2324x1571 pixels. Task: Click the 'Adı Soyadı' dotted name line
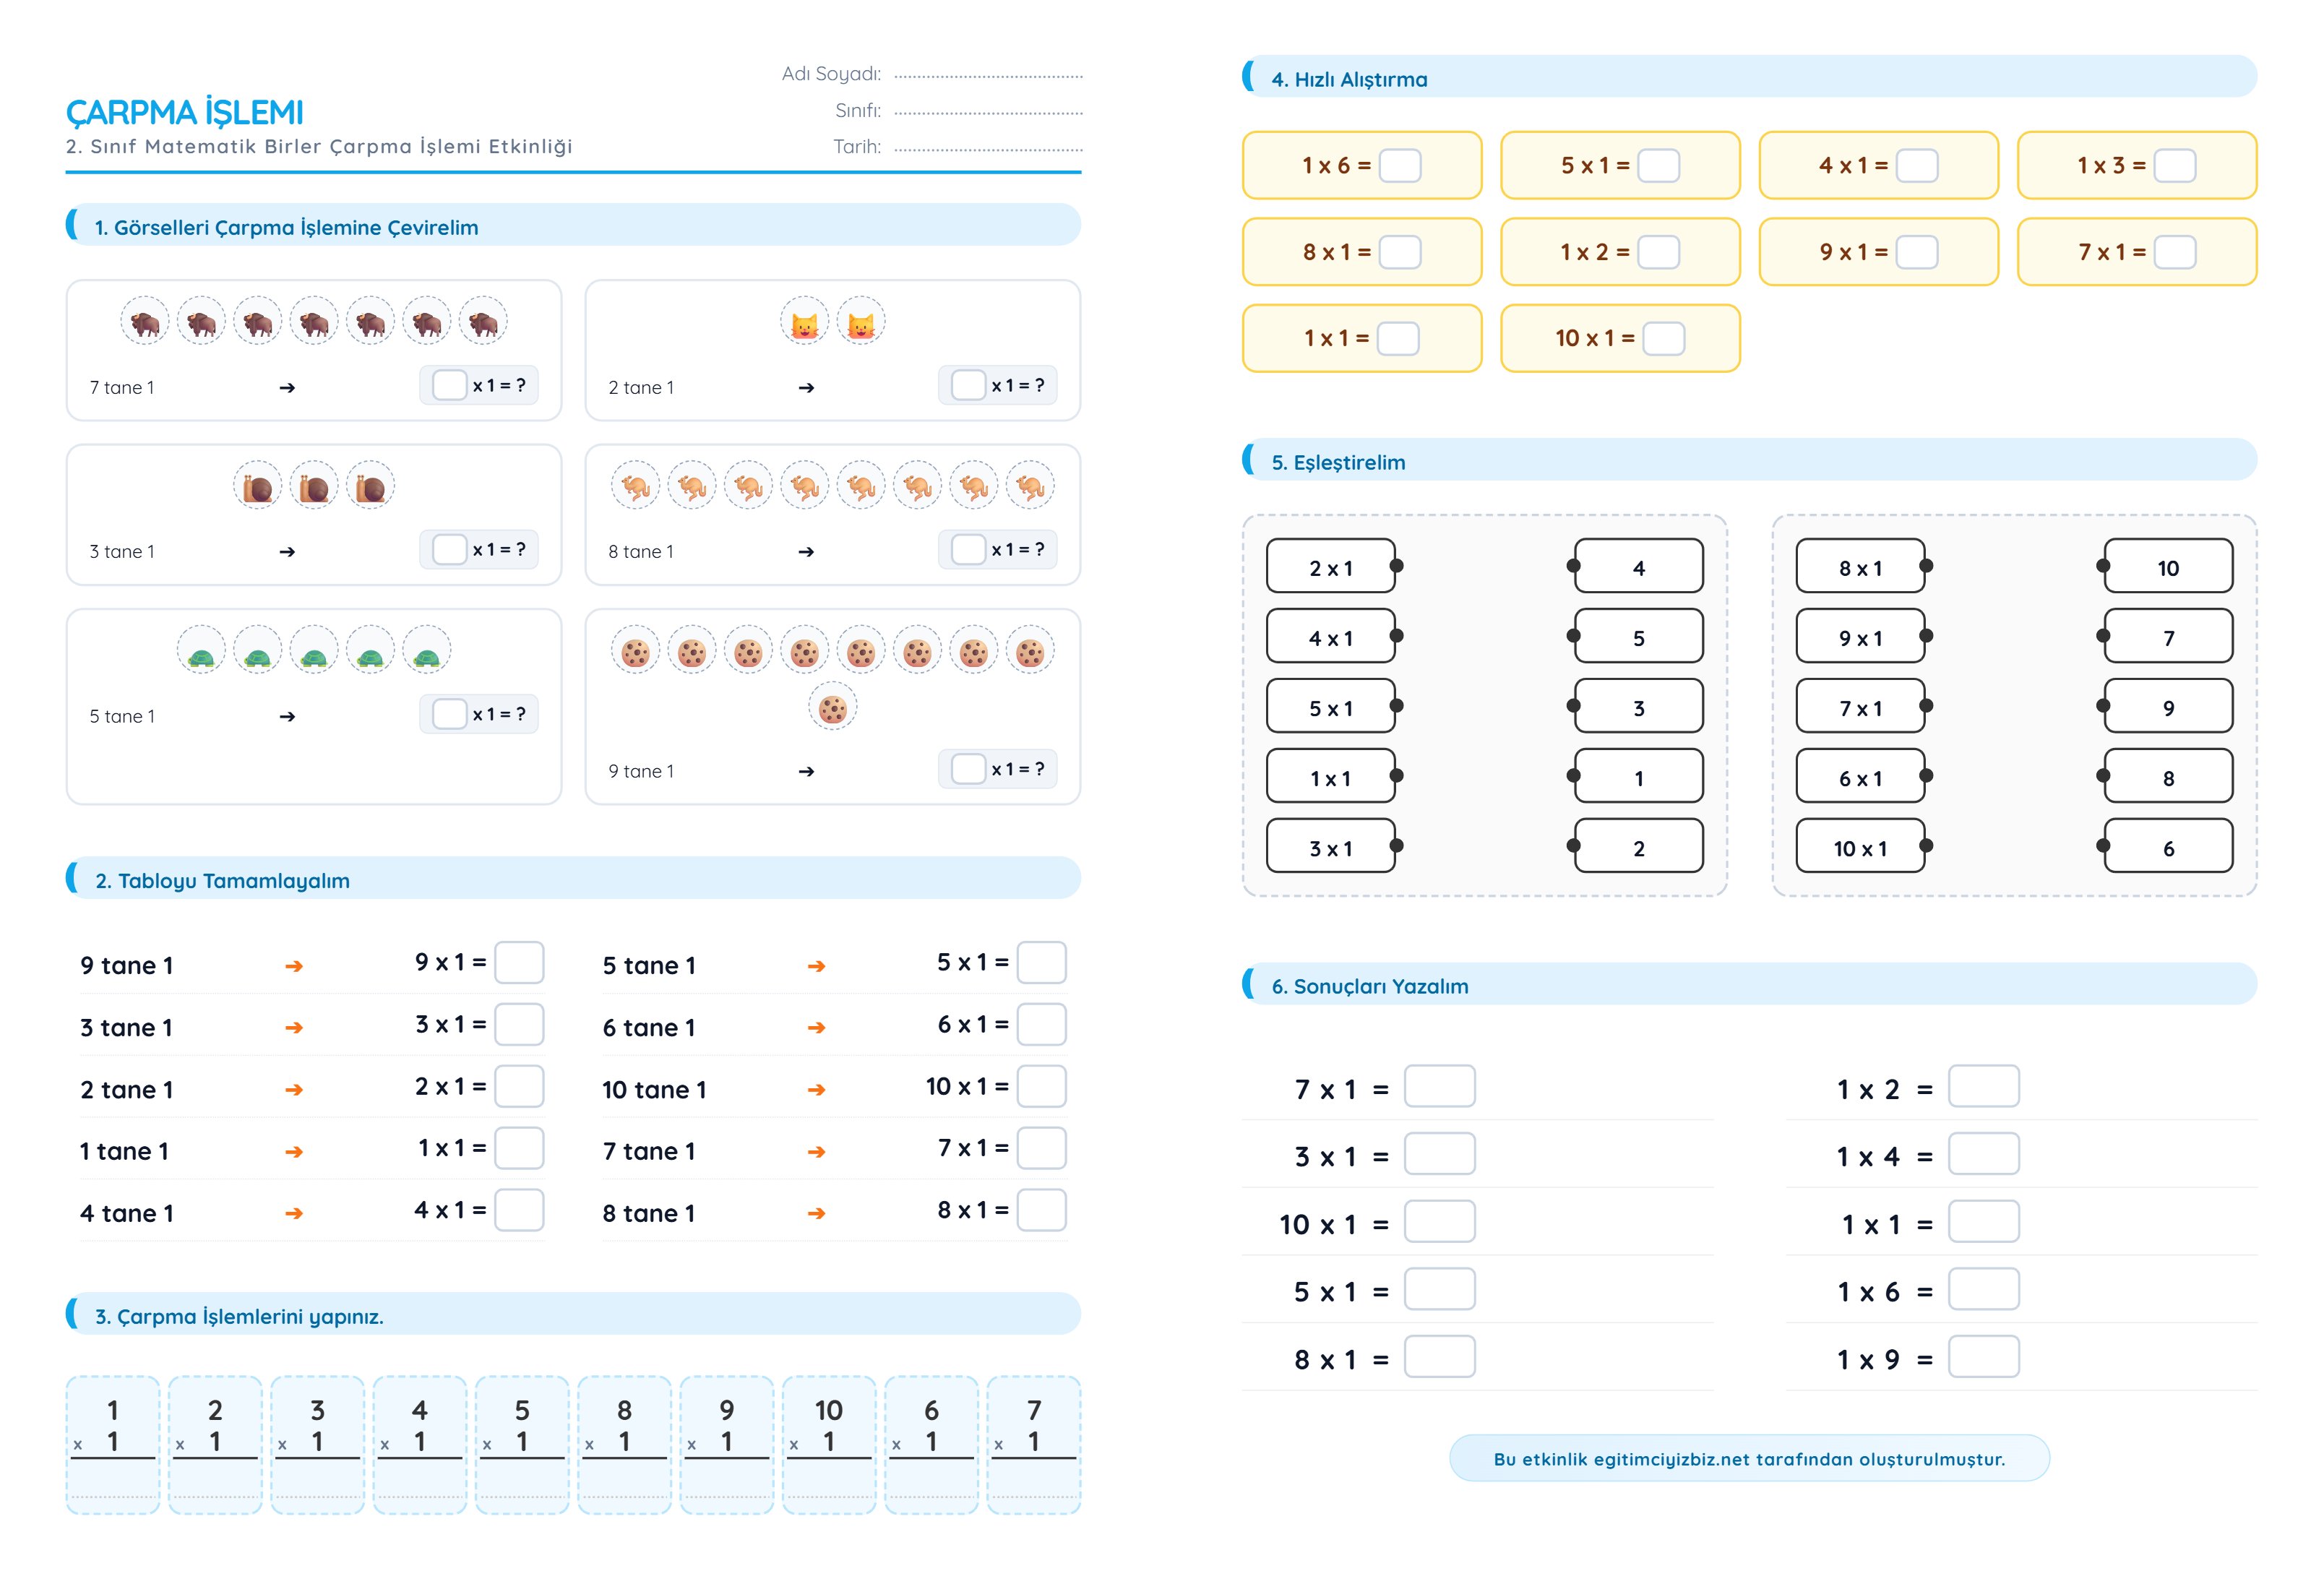tap(988, 75)
